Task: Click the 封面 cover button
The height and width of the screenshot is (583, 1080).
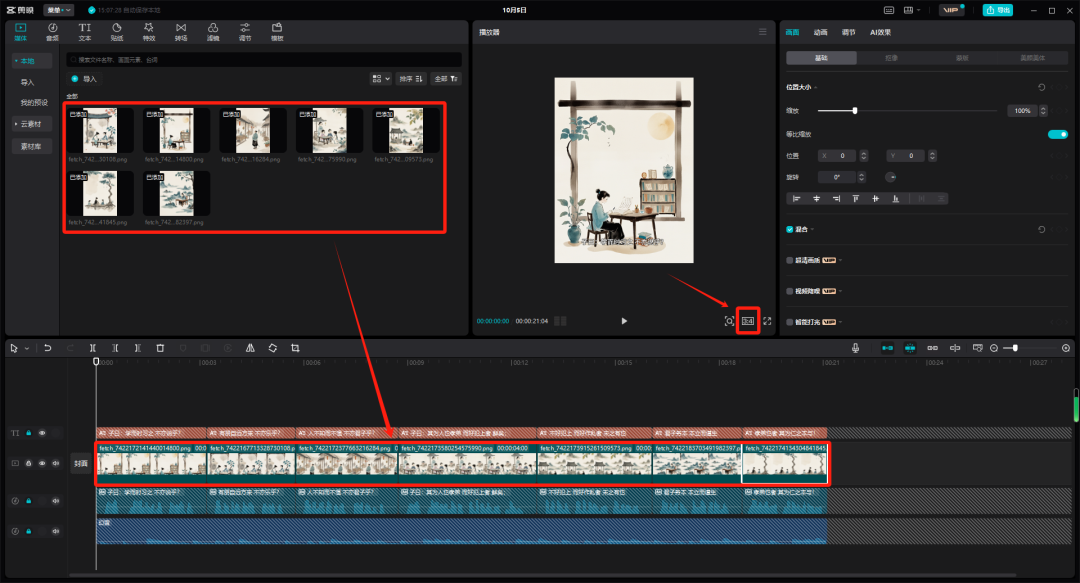Action: [81, 464]
